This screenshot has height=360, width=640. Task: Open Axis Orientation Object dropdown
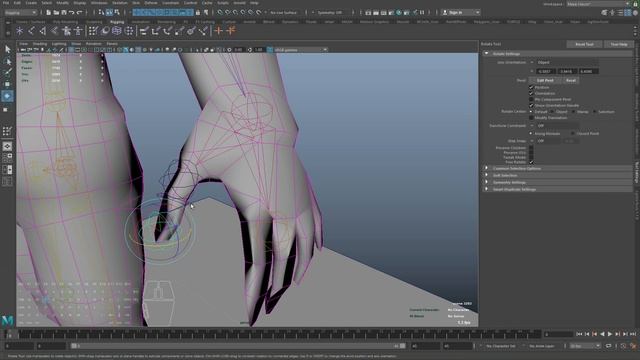point(567,62)
